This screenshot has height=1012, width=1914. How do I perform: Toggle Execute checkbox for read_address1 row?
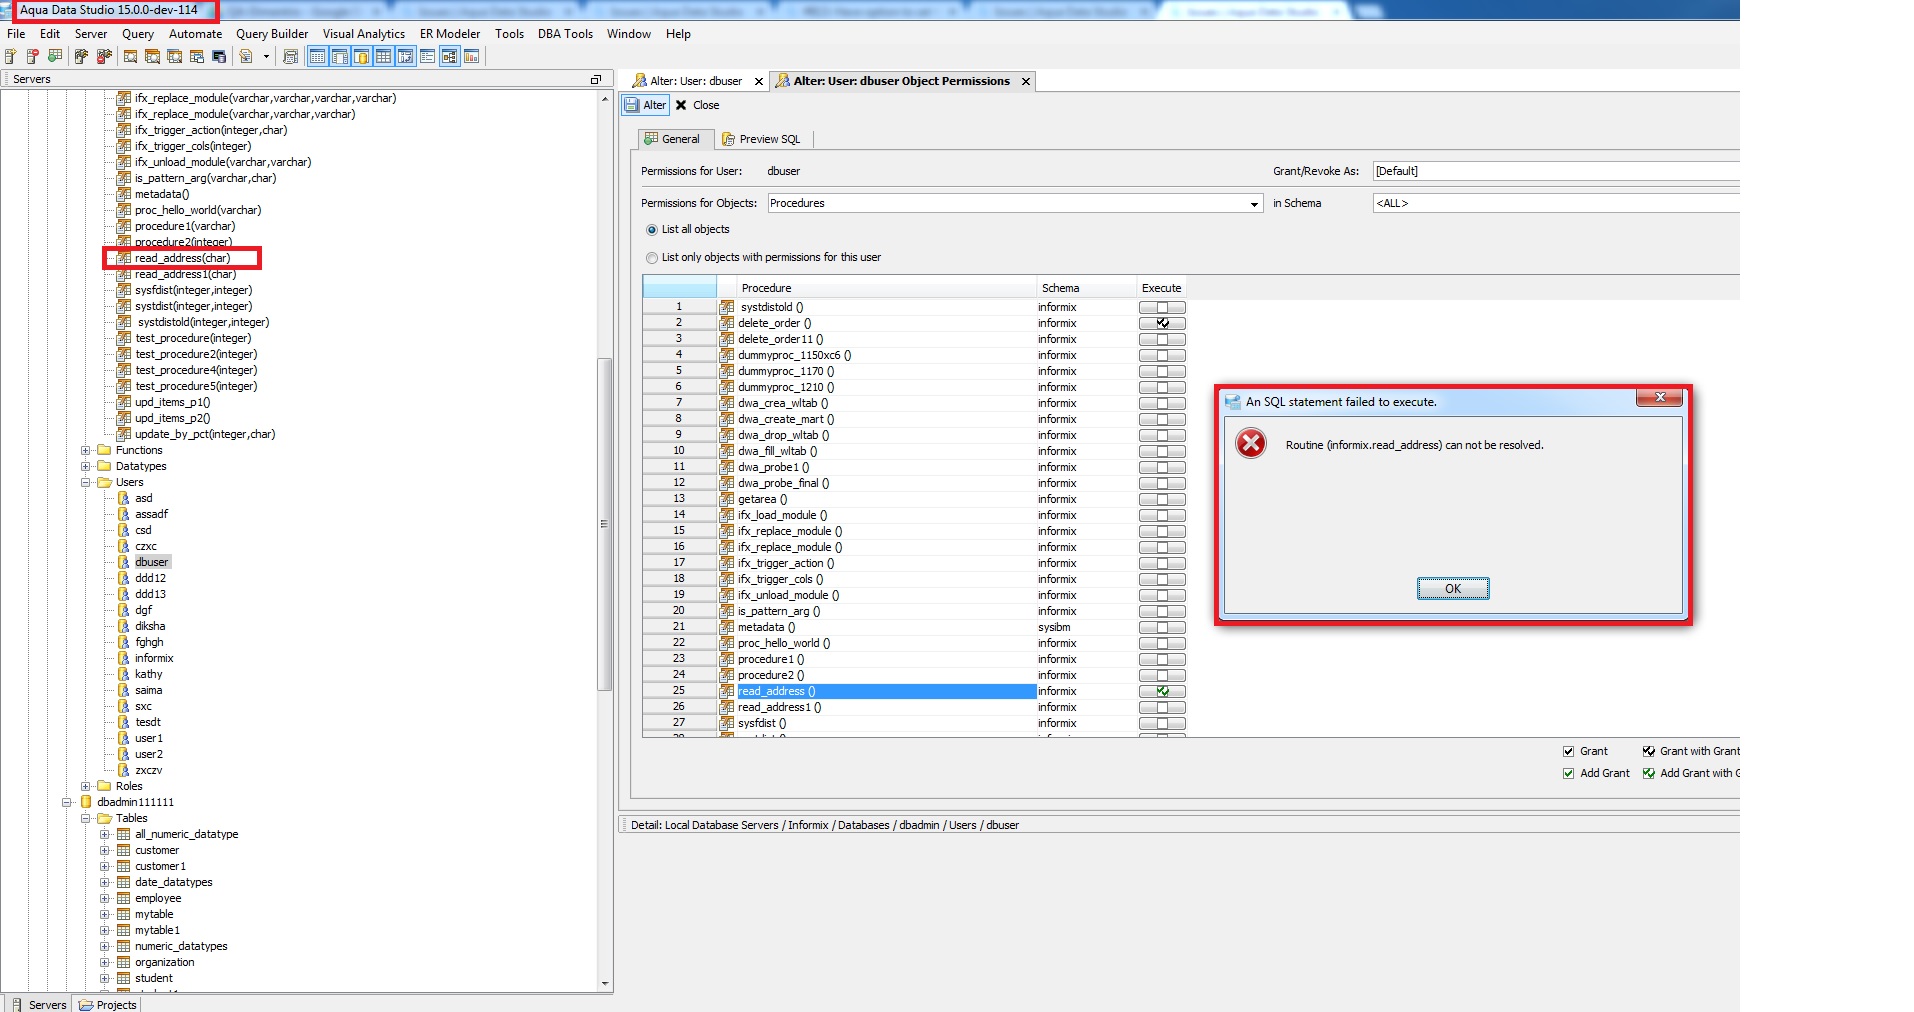(x=1162, y=707)
